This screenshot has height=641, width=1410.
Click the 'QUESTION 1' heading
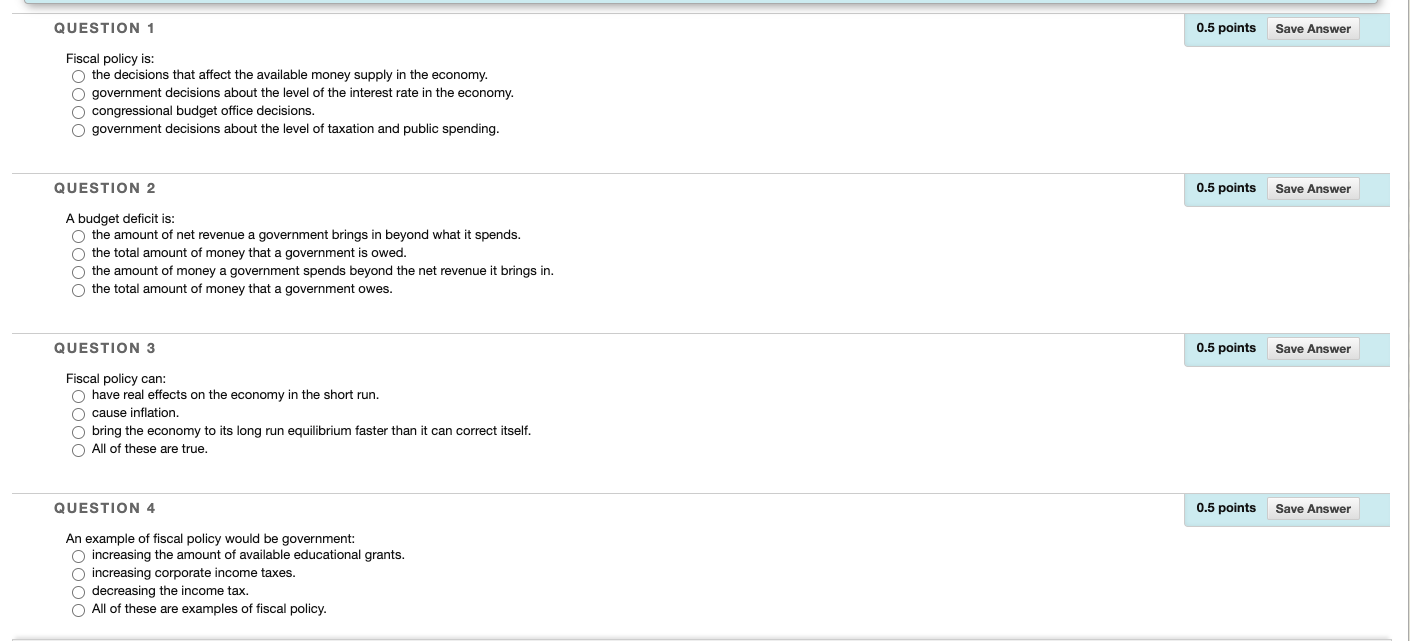point(105,28)
